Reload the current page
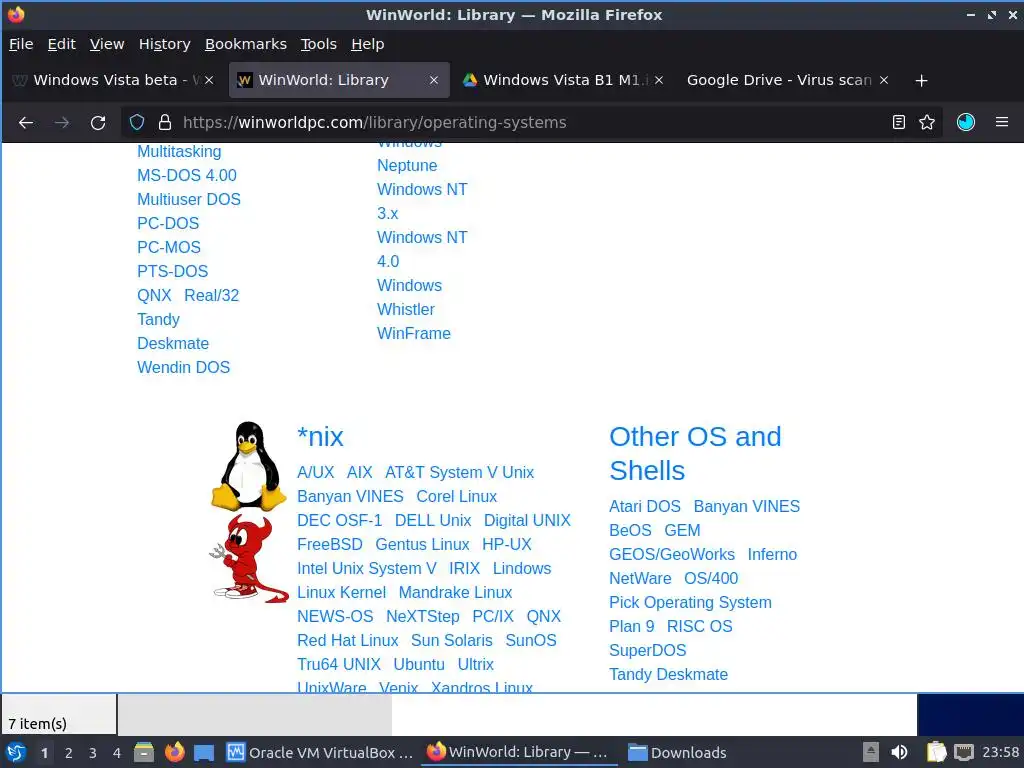 (98, 122)
